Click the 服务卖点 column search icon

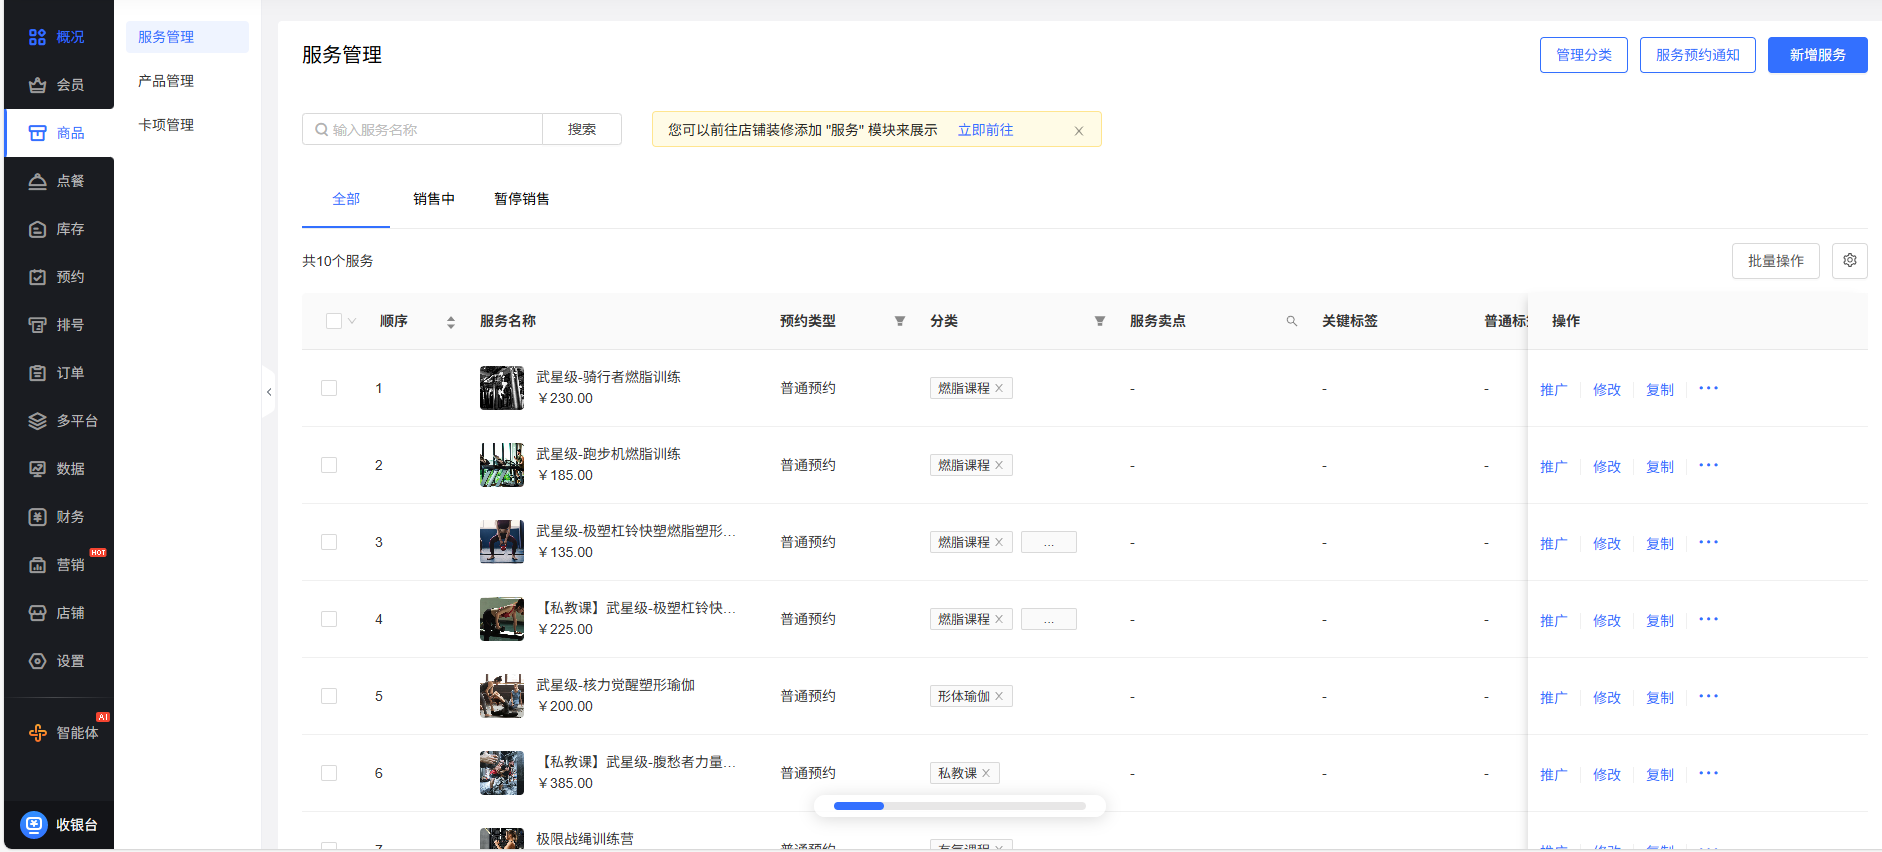(1291, 321)
